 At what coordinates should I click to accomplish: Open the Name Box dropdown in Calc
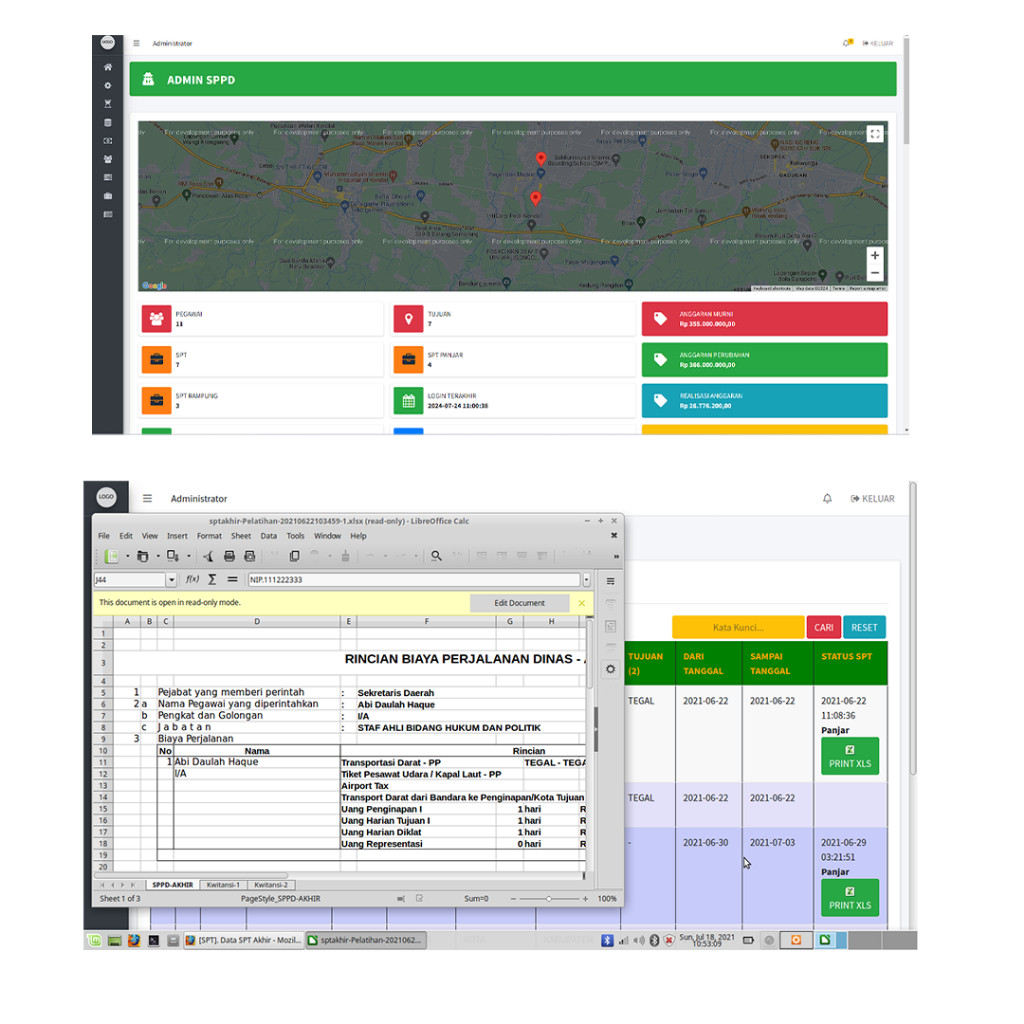point(172,579)
